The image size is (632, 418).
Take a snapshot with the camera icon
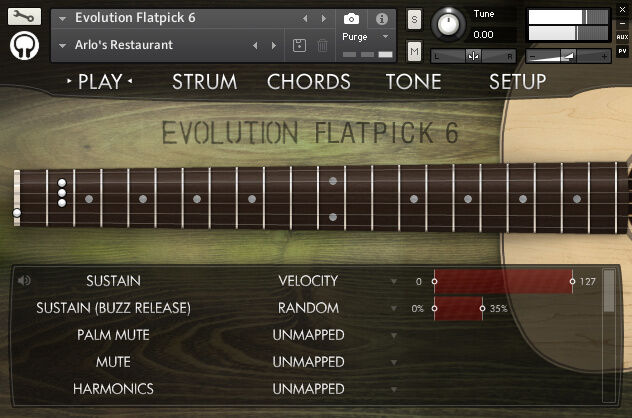pos(351,19)
